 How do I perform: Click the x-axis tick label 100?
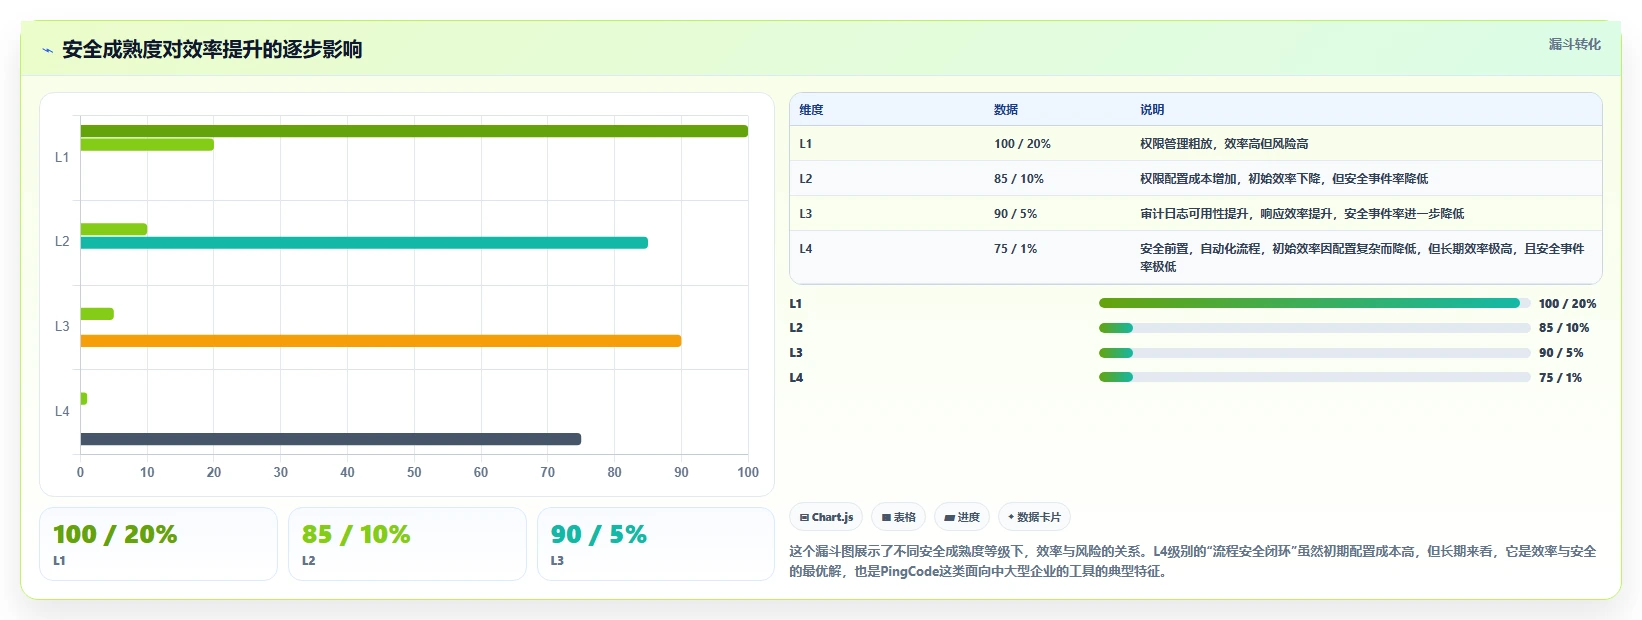(748, 473)
